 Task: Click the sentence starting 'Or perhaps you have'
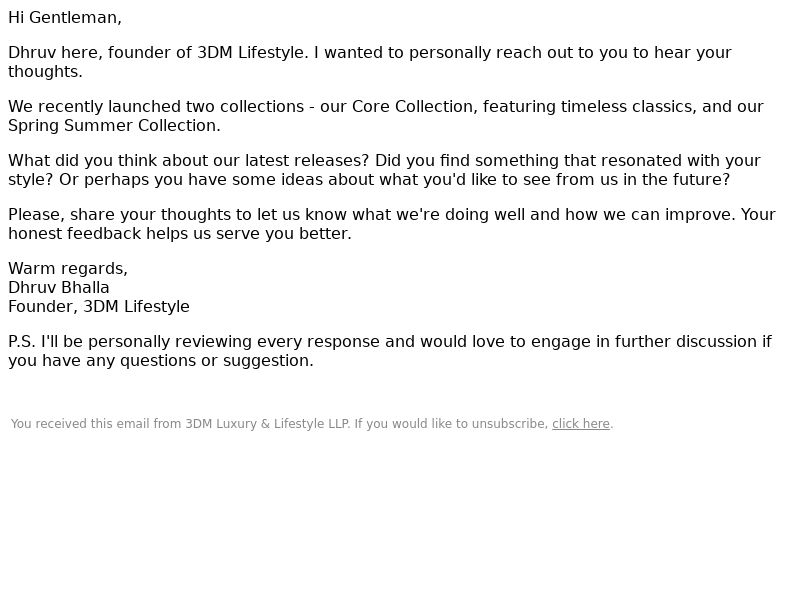pyautogui.click(x=394, y=180)
